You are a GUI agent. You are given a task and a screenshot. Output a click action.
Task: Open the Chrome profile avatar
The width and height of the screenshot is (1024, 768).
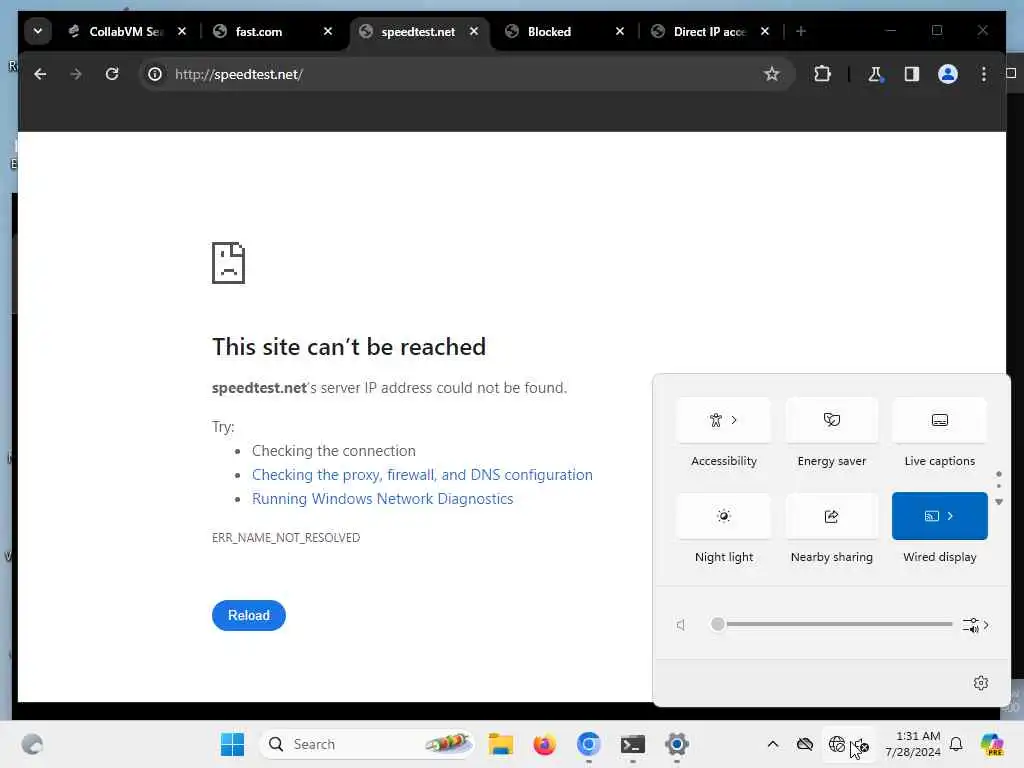pyautogui.click(x=948, y=74)
